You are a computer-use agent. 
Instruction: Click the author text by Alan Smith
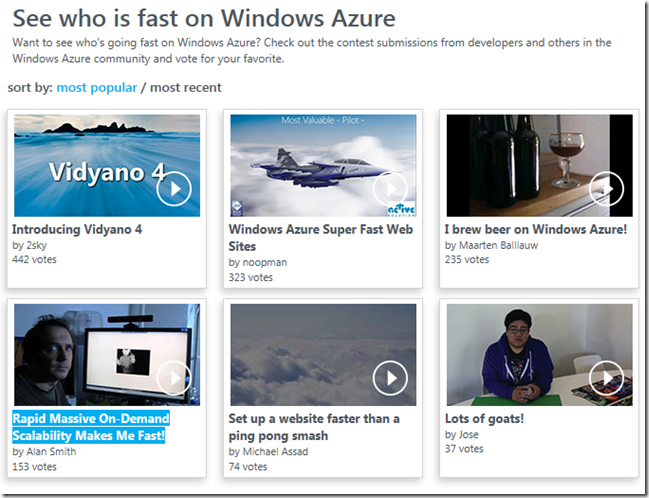(44, 452)
